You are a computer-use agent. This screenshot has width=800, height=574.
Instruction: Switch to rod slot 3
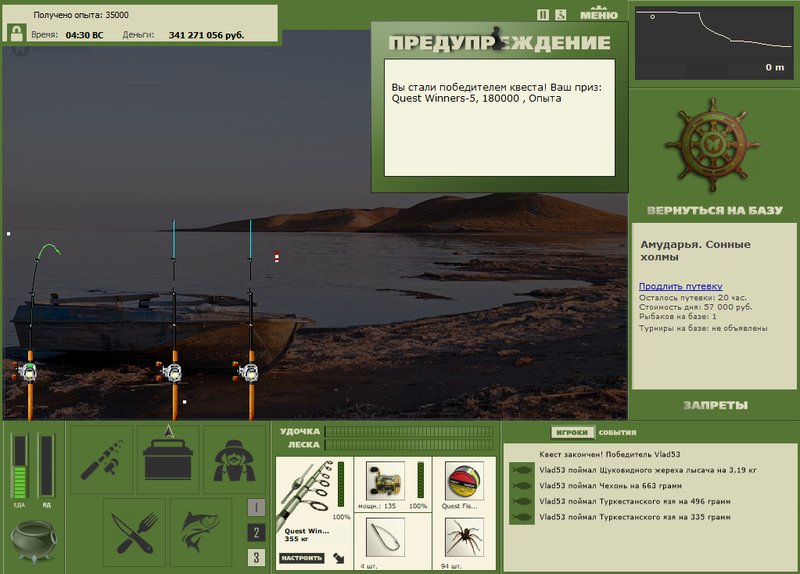256,557
